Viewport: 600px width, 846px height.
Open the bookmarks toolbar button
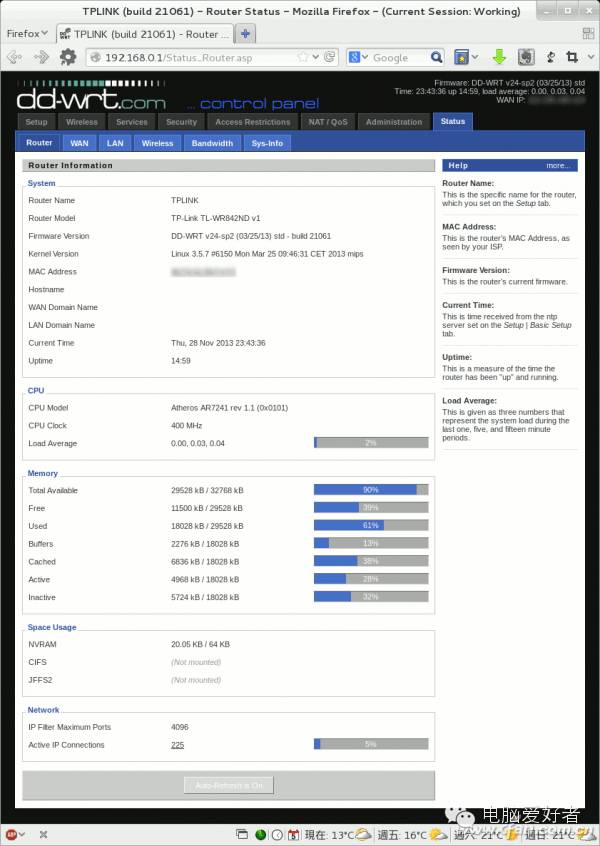pyautogui.click(x=461, y=57)
